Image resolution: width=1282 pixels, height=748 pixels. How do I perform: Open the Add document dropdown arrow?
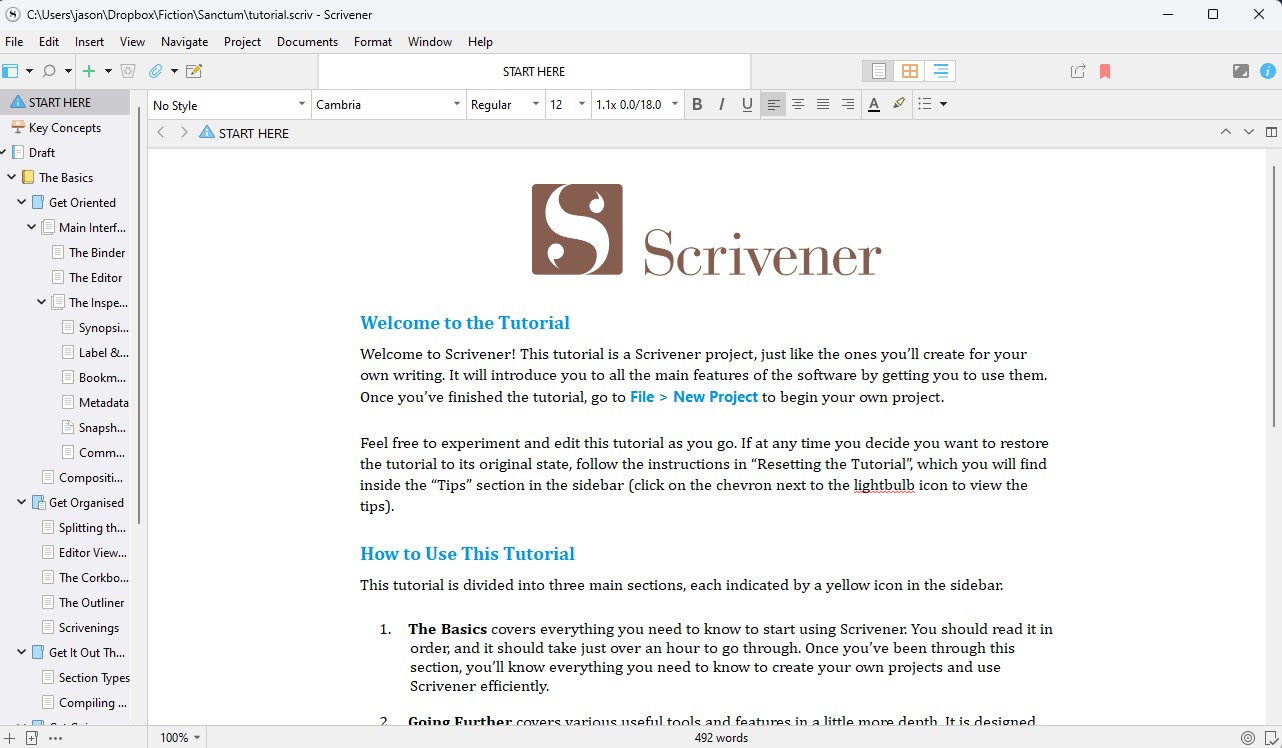[108, 71]
